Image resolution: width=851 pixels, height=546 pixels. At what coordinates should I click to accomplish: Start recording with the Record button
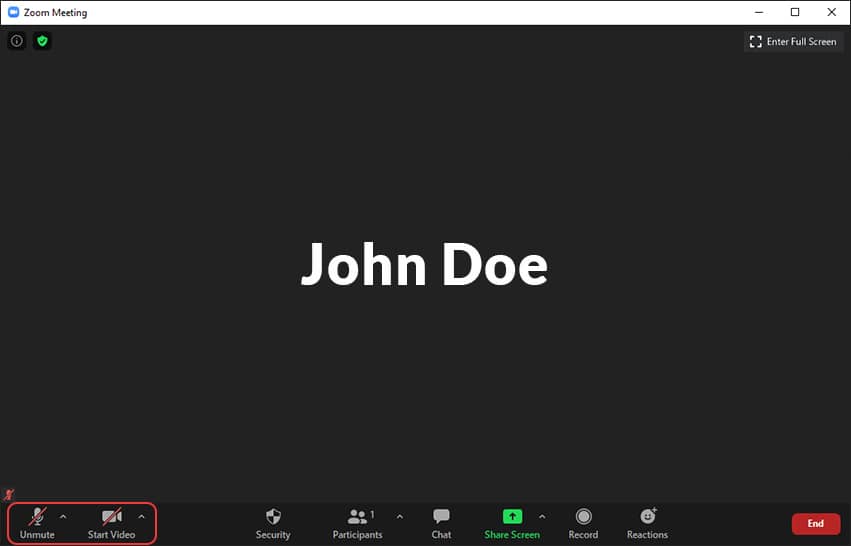coord(583,523)
